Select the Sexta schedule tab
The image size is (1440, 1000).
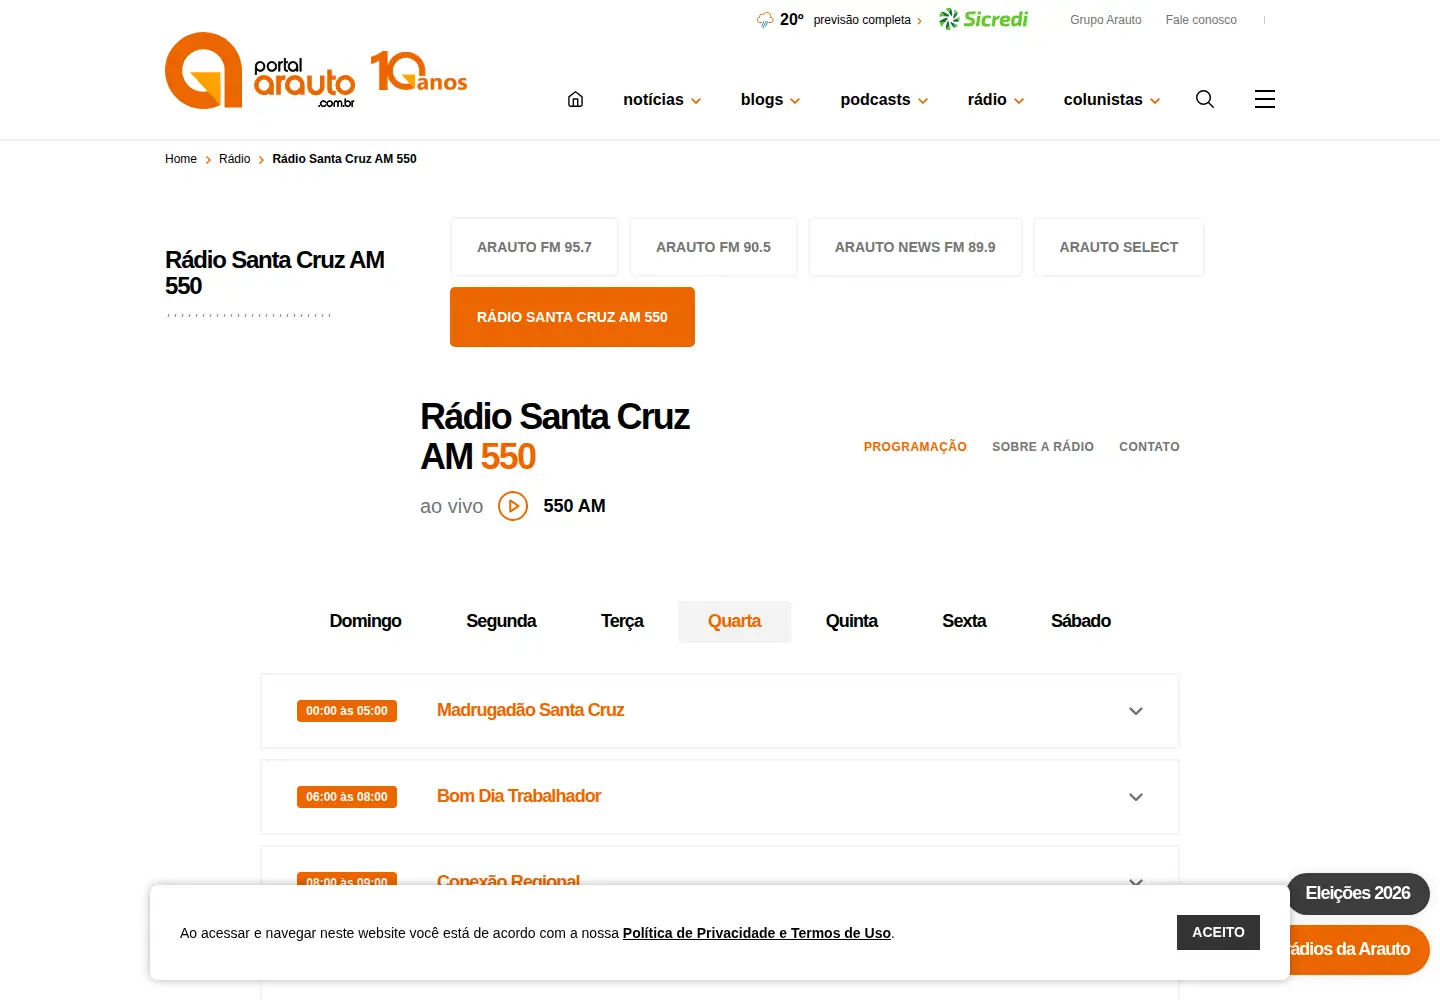pos(964,621)
